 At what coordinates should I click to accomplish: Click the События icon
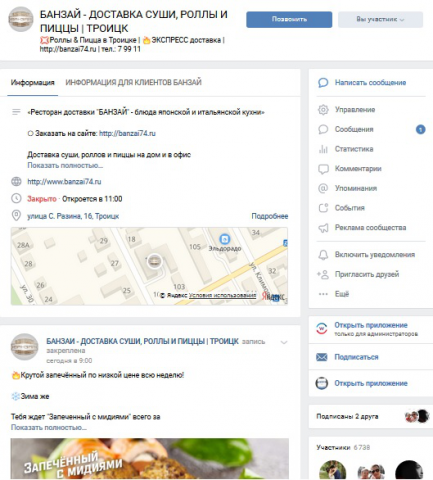tap(323, 208)
